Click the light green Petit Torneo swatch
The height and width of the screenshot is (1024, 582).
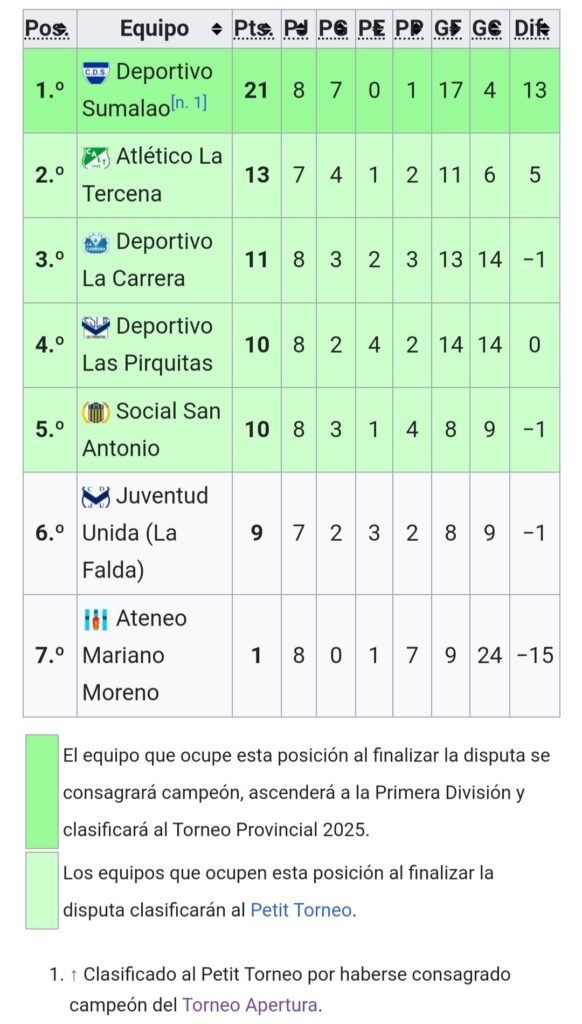(42, 890)
